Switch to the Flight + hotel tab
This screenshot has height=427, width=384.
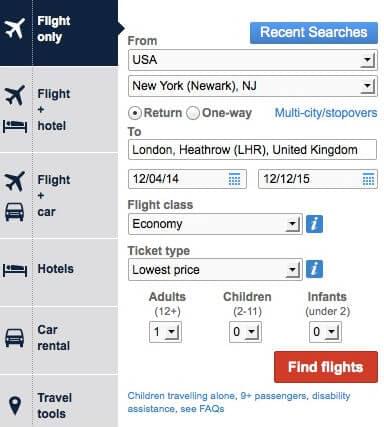tap(59, 110)
